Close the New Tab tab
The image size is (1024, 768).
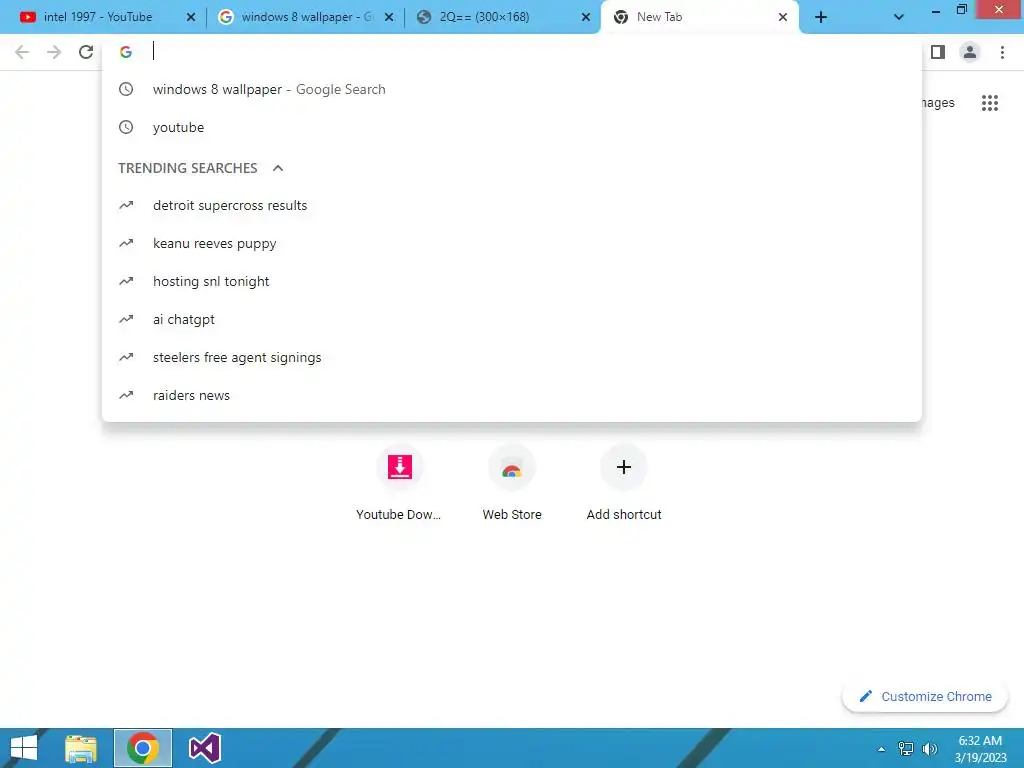pyautogui.click(x=782, y=18)
